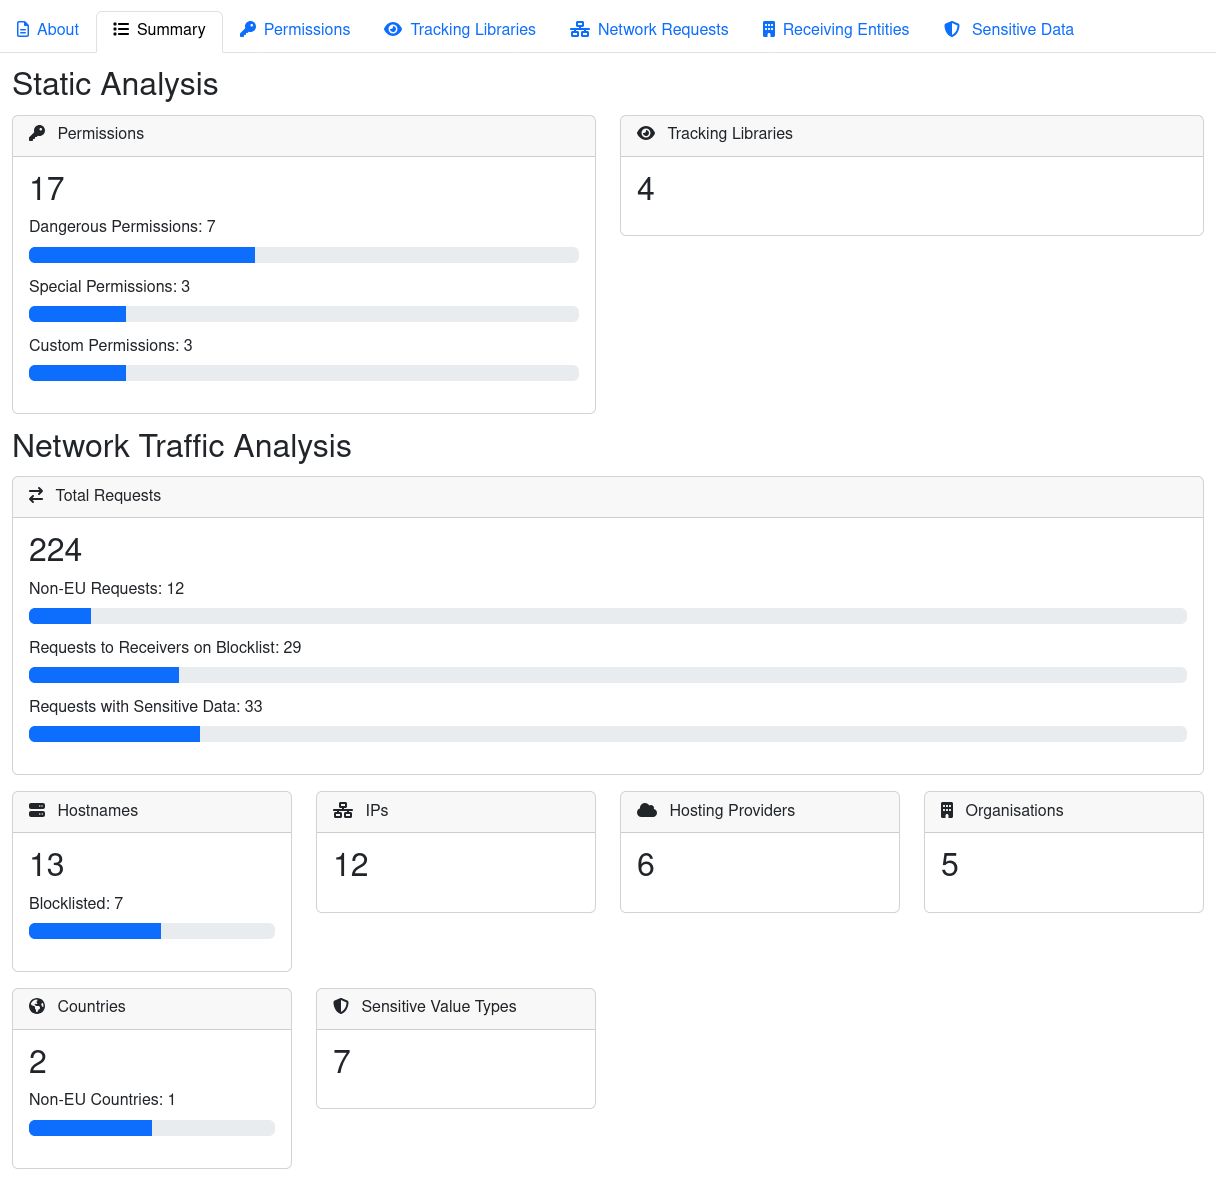Click the exchange arrows icon beside Total Requests
The width and height of the screenshot is (1216, 1182).
(x=36, y=495)
